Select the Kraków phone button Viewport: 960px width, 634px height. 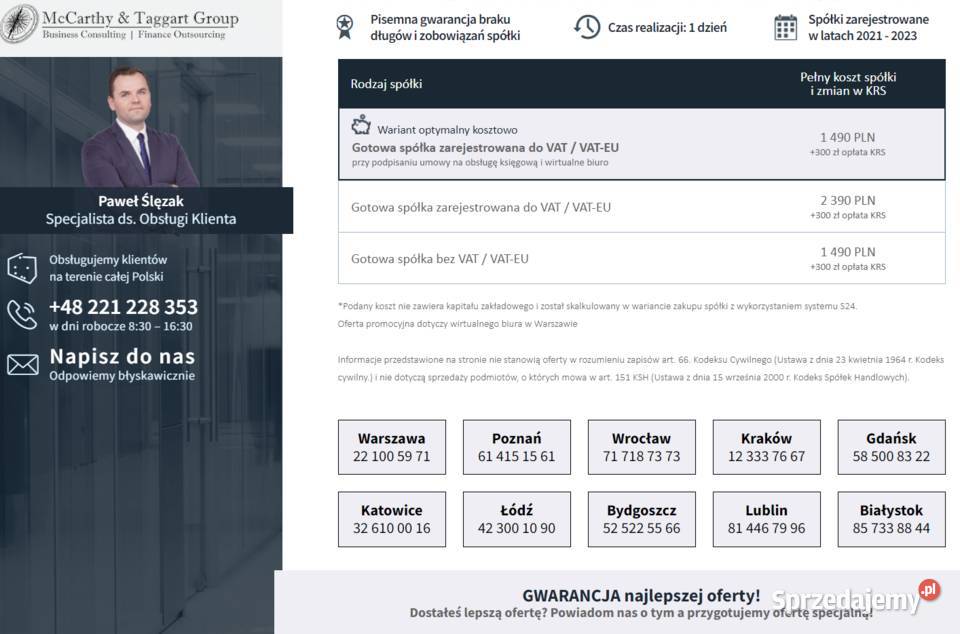click(x=766, y=447)
